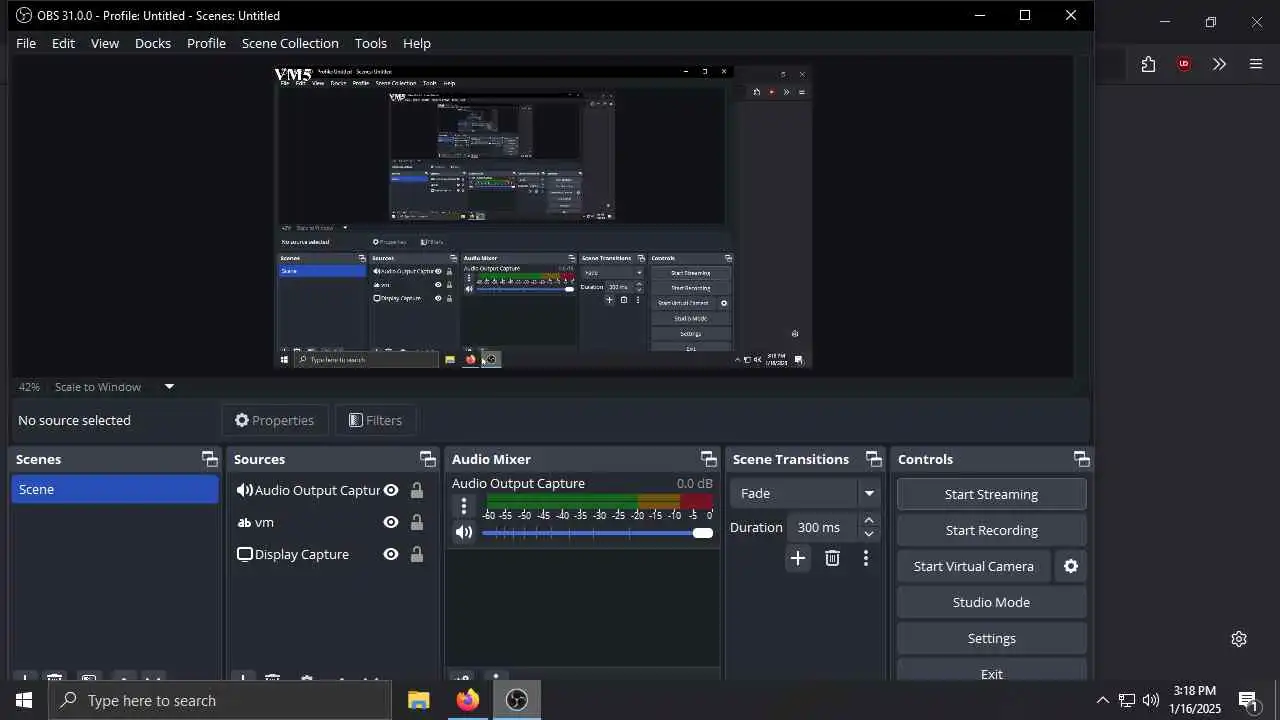The width and height of the screenshot is (1280, 720).
Task: Float the Audio Mixer dock panel
Action: coord(708,459)
